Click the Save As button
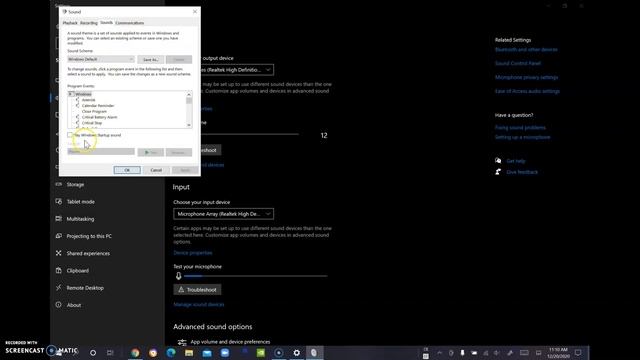 (151, 60)
